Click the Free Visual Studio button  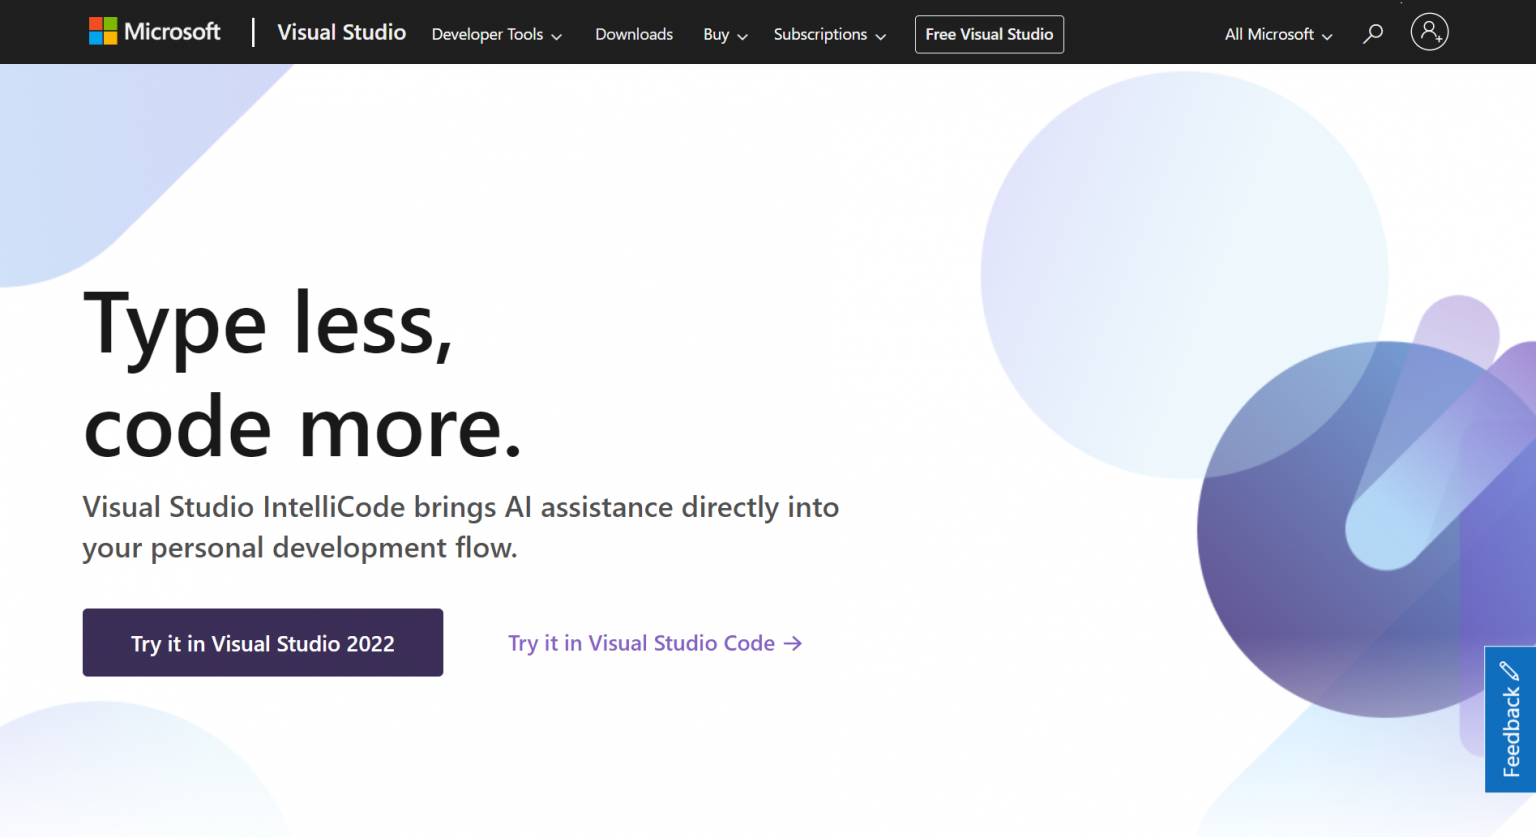click(989, 33)
